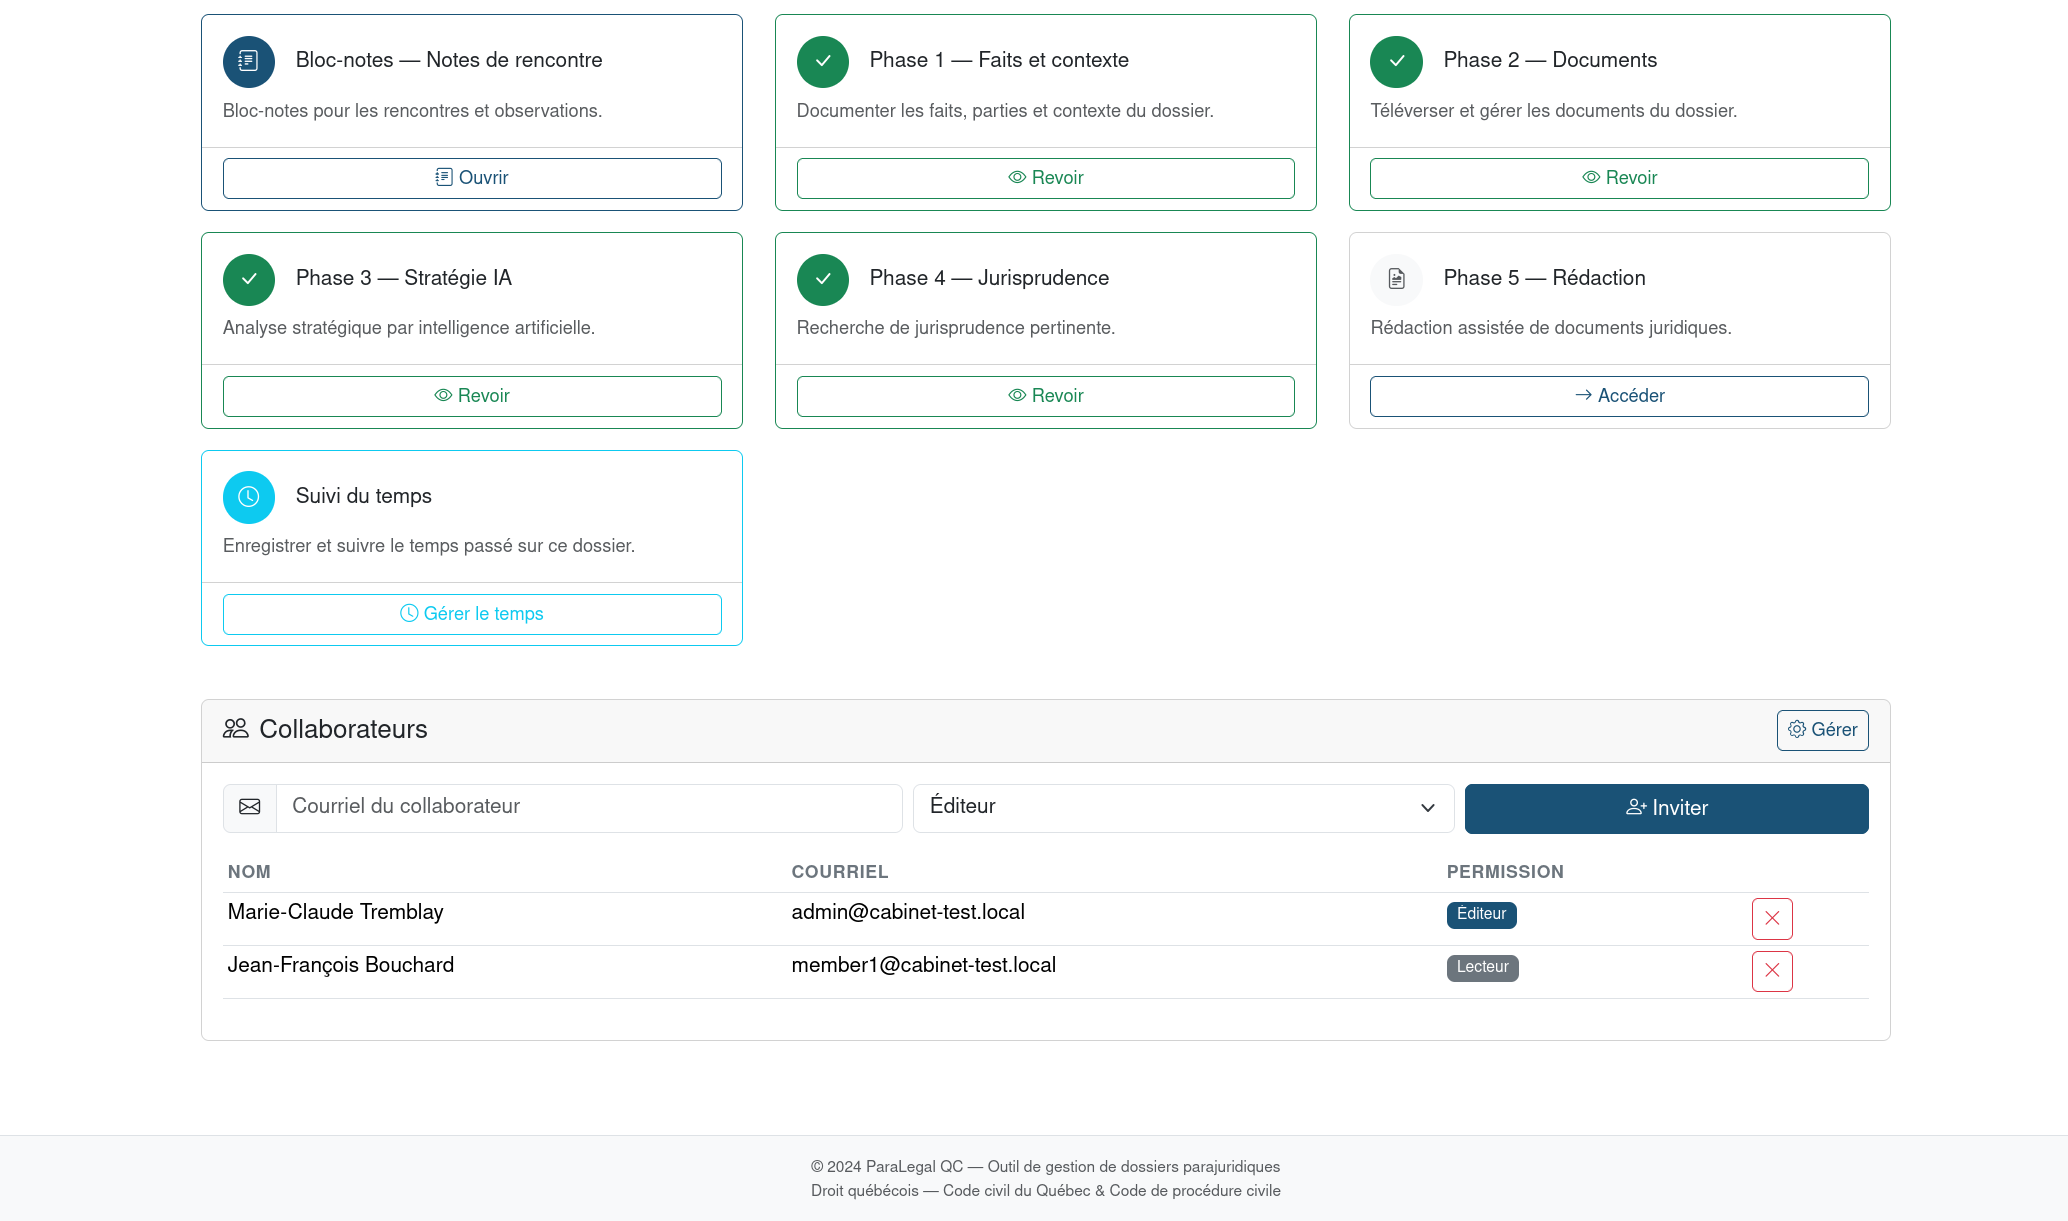The height and width of the screenshot is (1221, 2068).
Task: Click Phase 1 green checkmark icon
Action: coord(822,62)
